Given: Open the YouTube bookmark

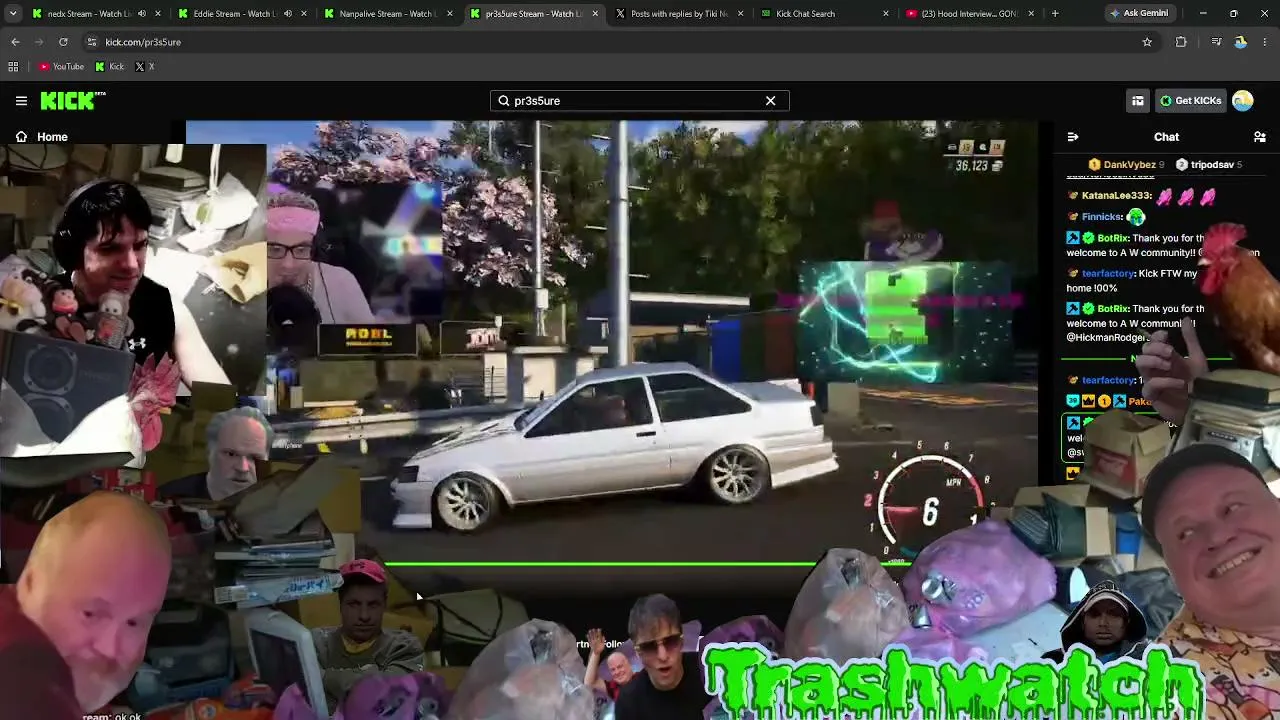Looking at the screenshot, I should pos(61,67).
